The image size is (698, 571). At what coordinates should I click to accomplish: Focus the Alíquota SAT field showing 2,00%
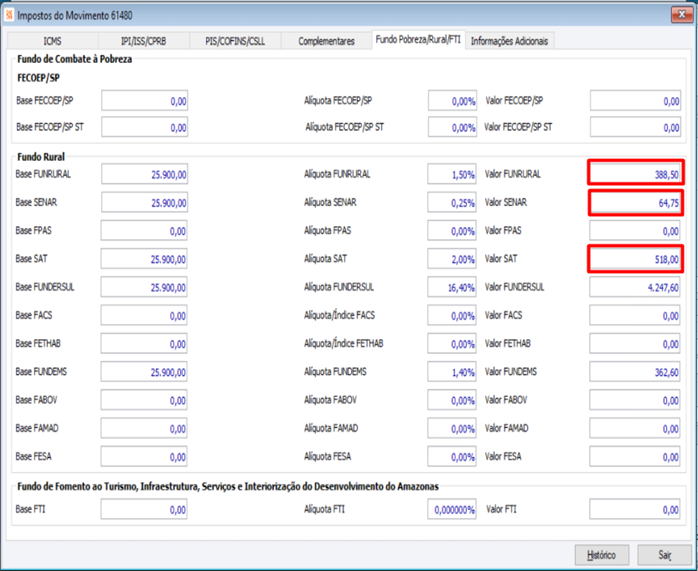pyautogui.click(x=452, y=259)
